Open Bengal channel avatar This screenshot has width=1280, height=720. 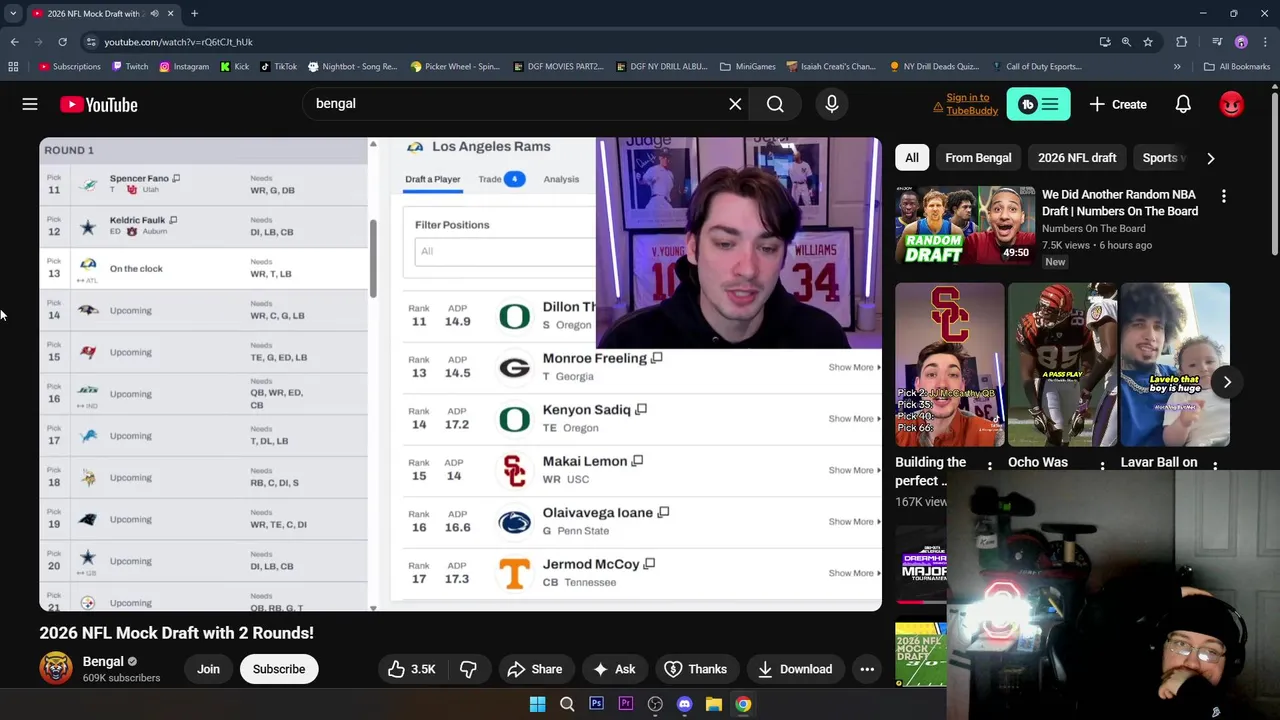[x=56, y=668]
